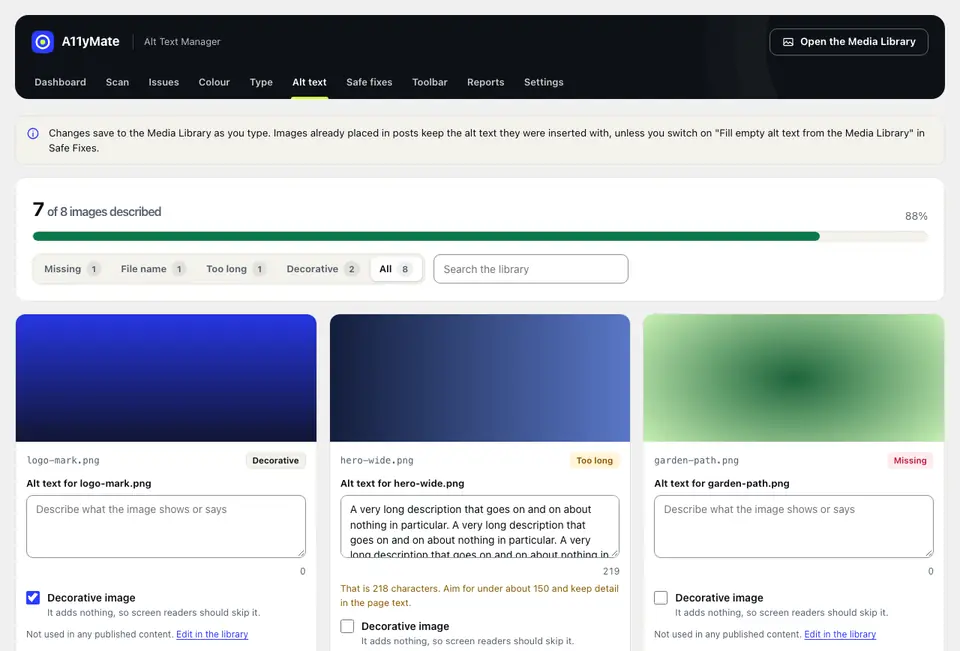The image size is (960, 651).
Task: Click the garden-path.png image thumbnail
Action: 793,378
